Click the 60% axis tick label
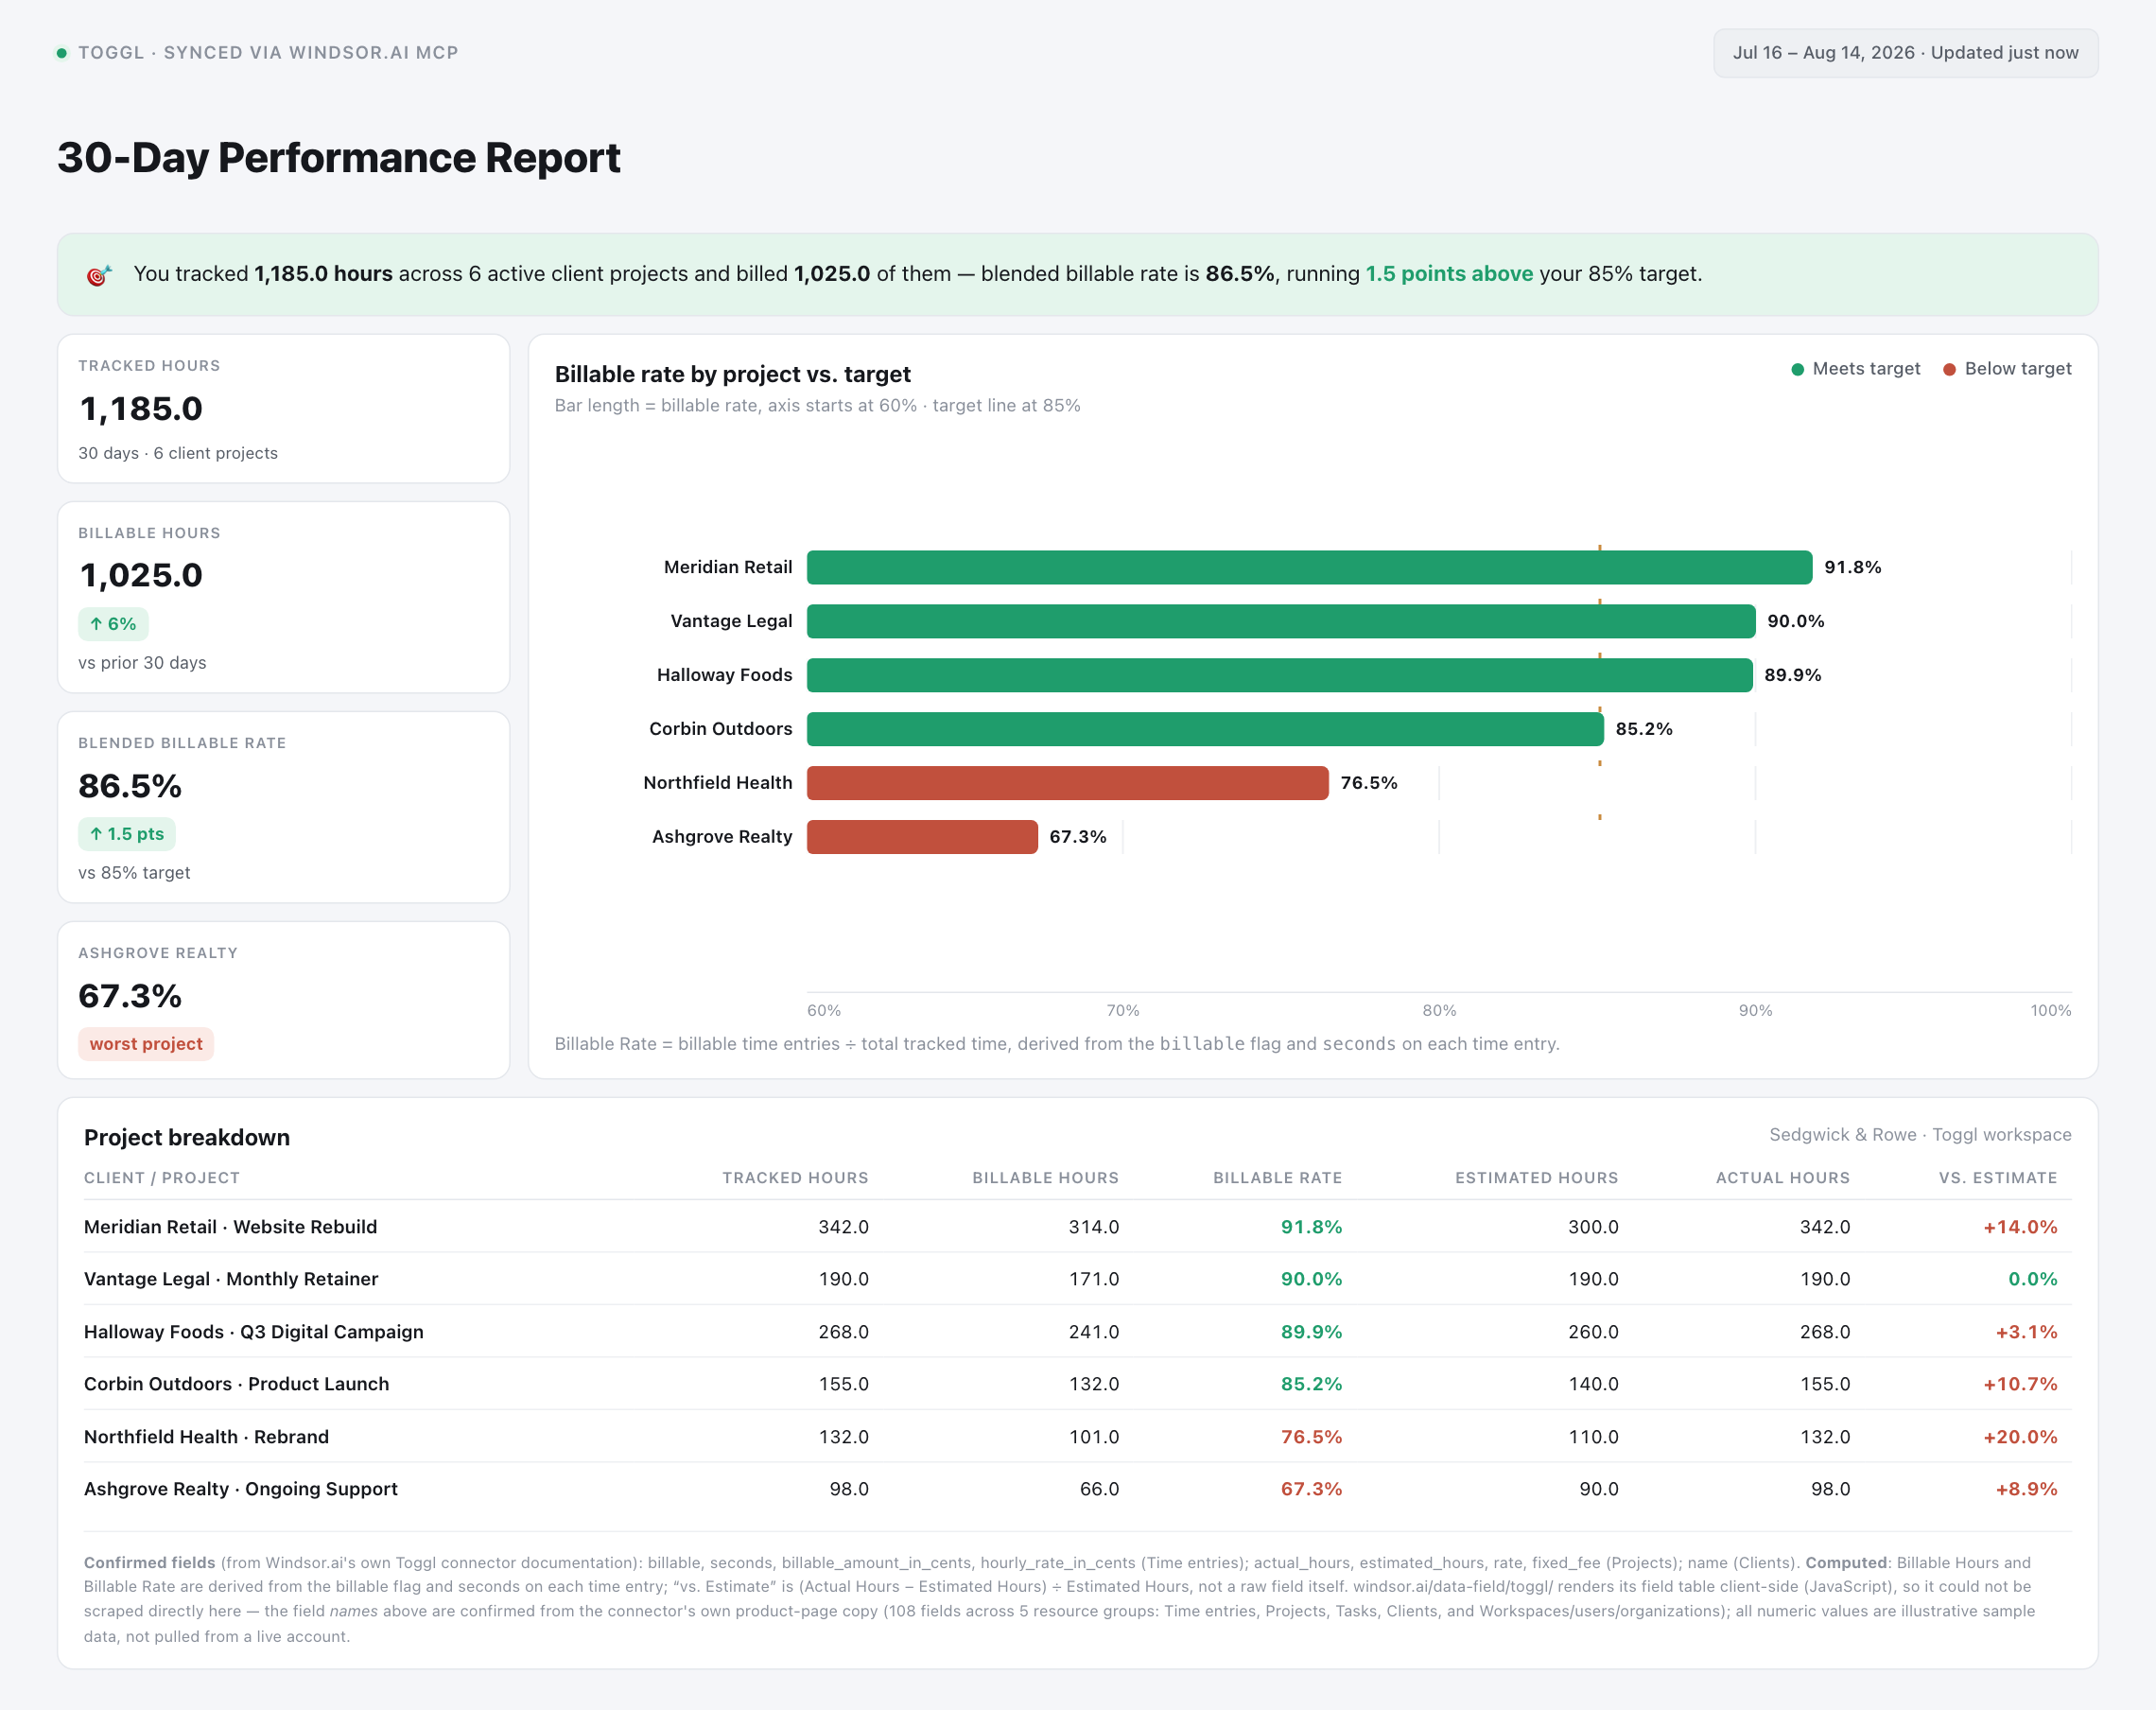2156x1710 pixels. click(x=824, y=1011)
